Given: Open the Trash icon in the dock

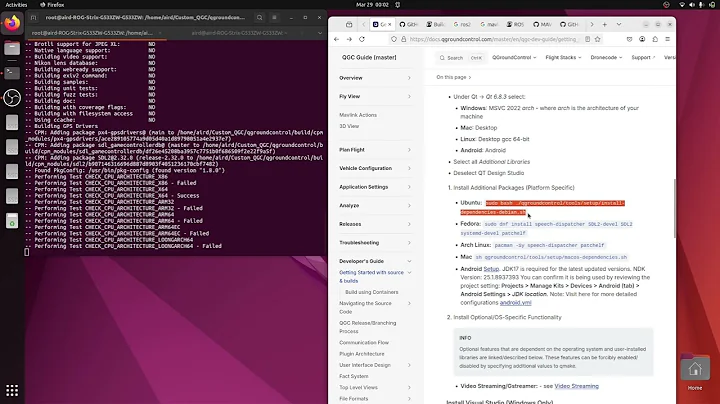Looking at the screenshot, I should [12, 221].
